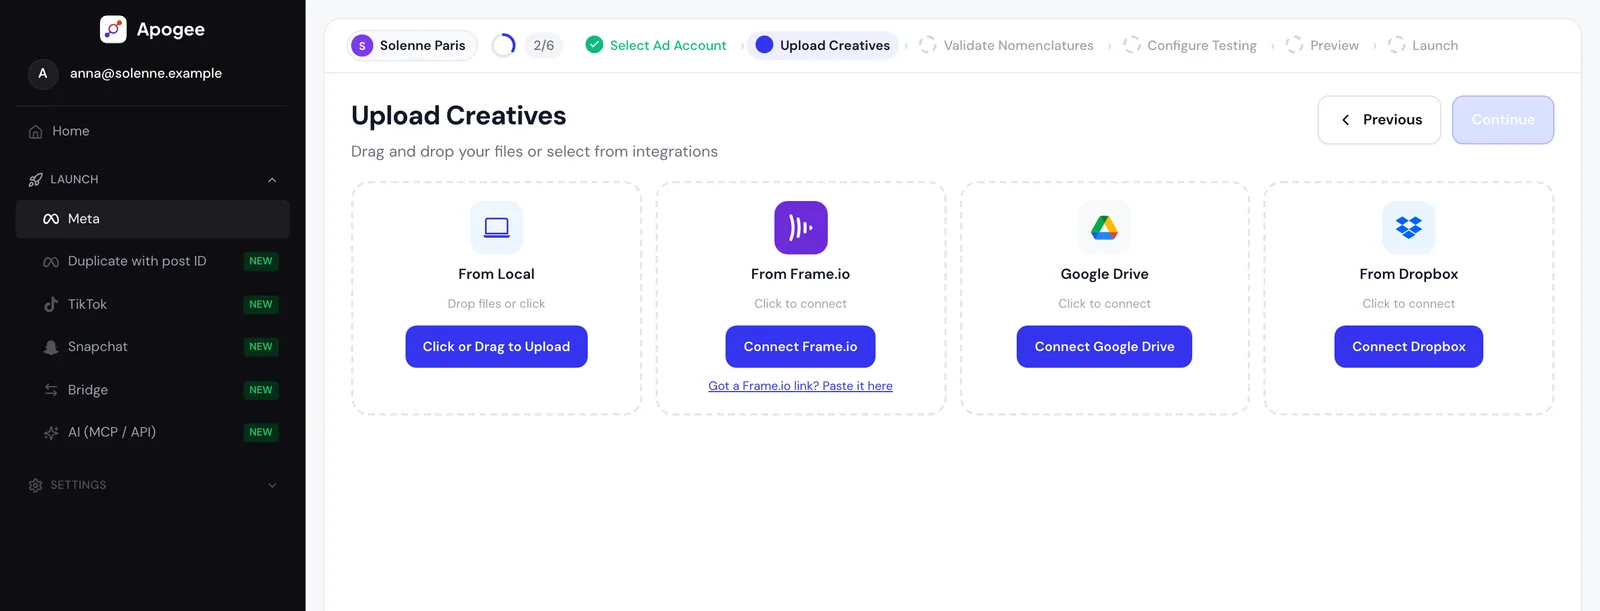
Task: Click the 2/6 step counter badge
Action: (x=544, y=45)
